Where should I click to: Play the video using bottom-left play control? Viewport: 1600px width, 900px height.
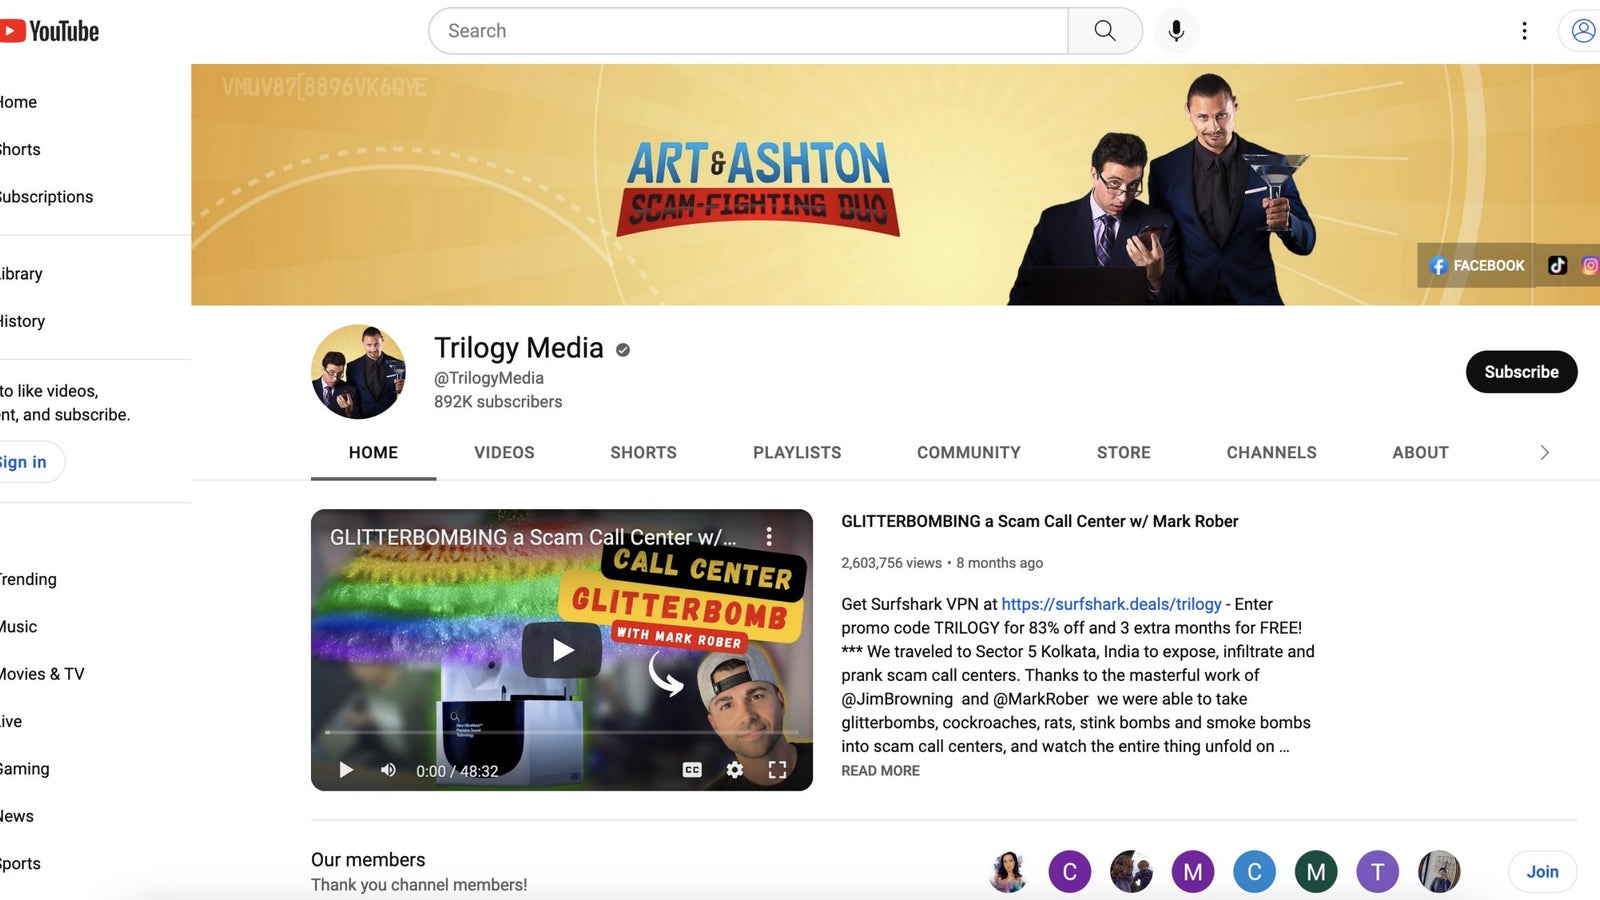(346, 770)
